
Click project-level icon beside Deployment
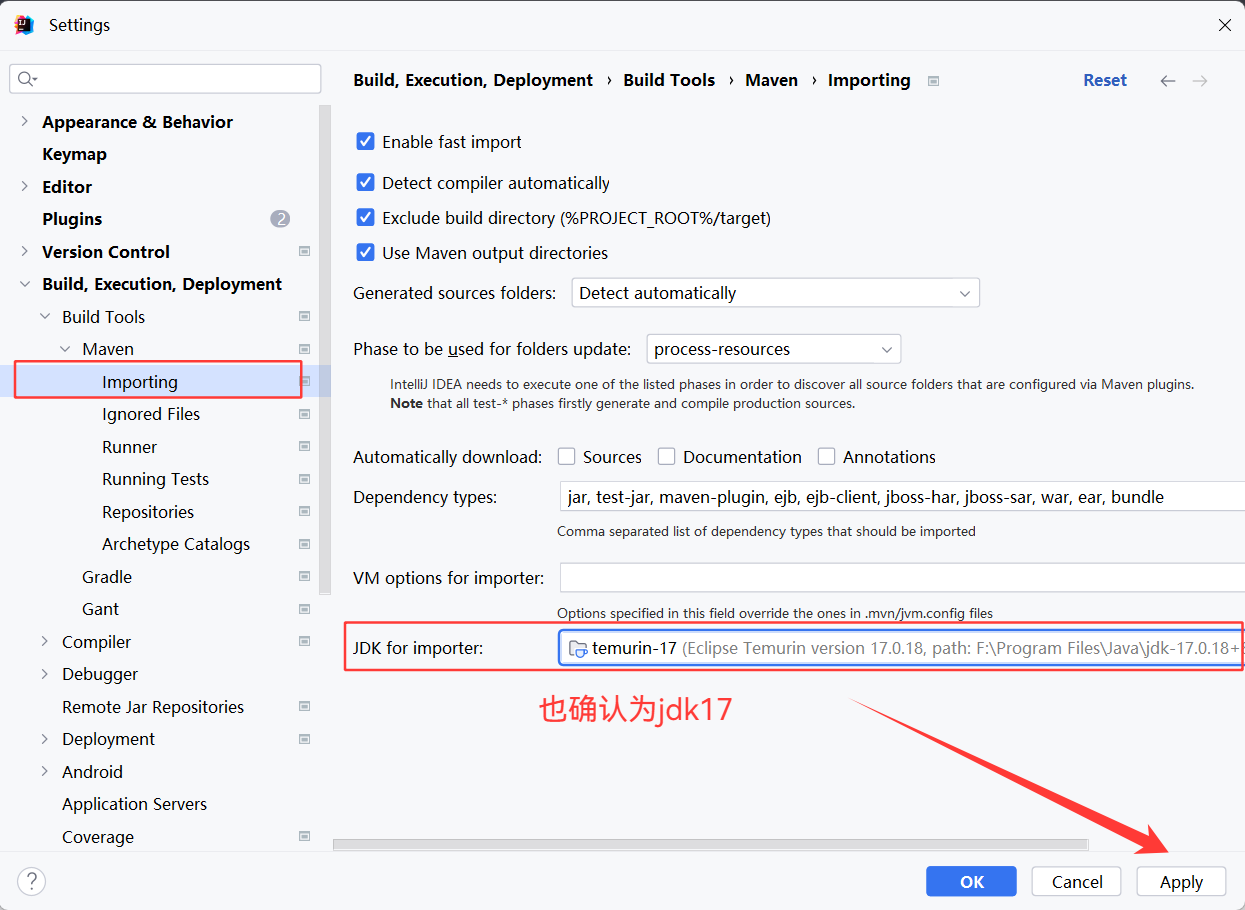coord(304,739)
